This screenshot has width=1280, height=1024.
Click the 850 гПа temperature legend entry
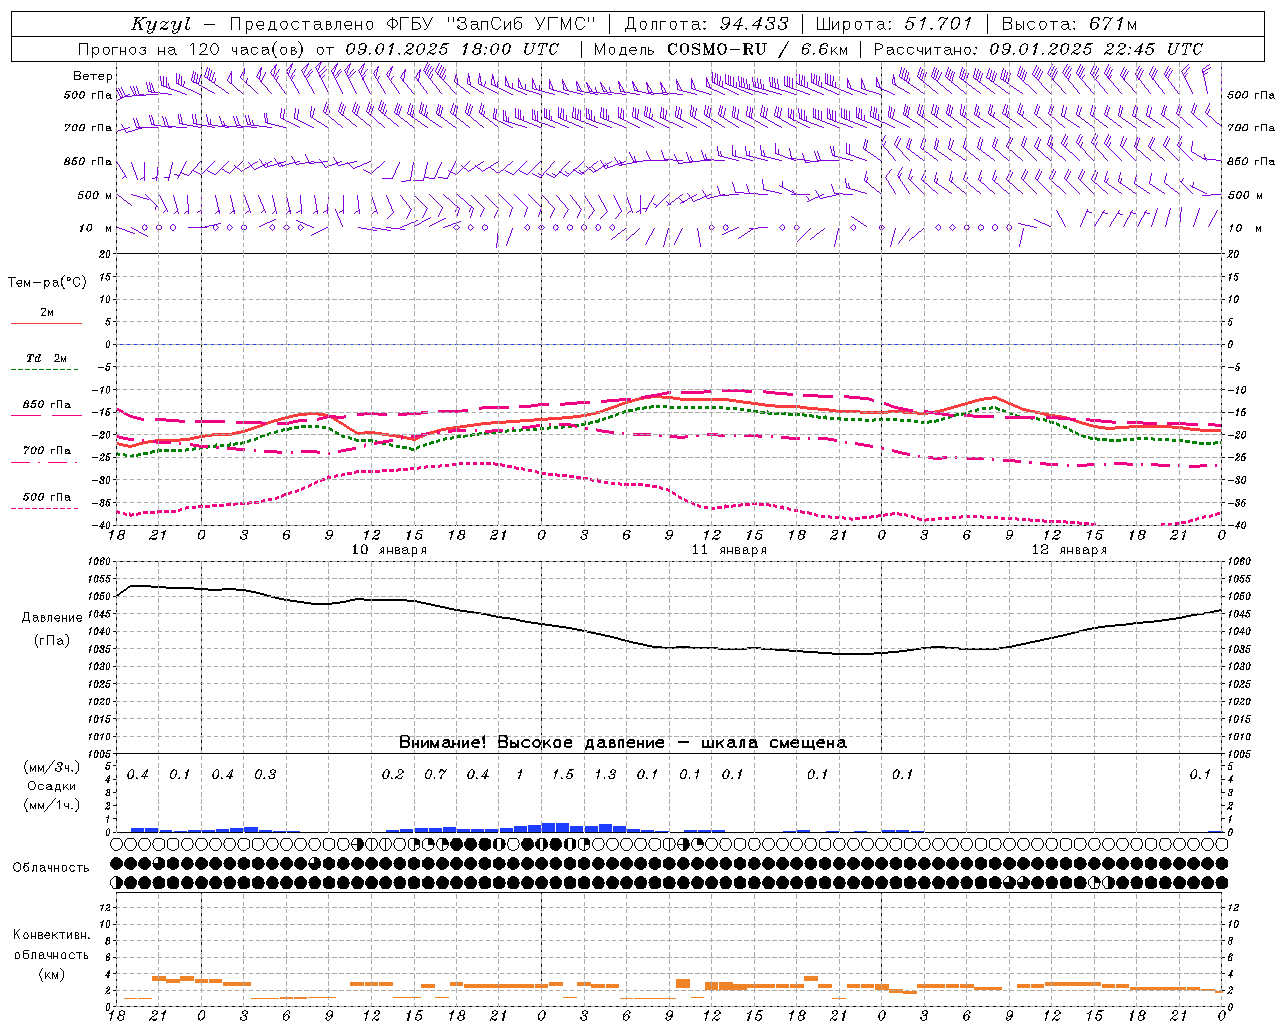point(47,405)
